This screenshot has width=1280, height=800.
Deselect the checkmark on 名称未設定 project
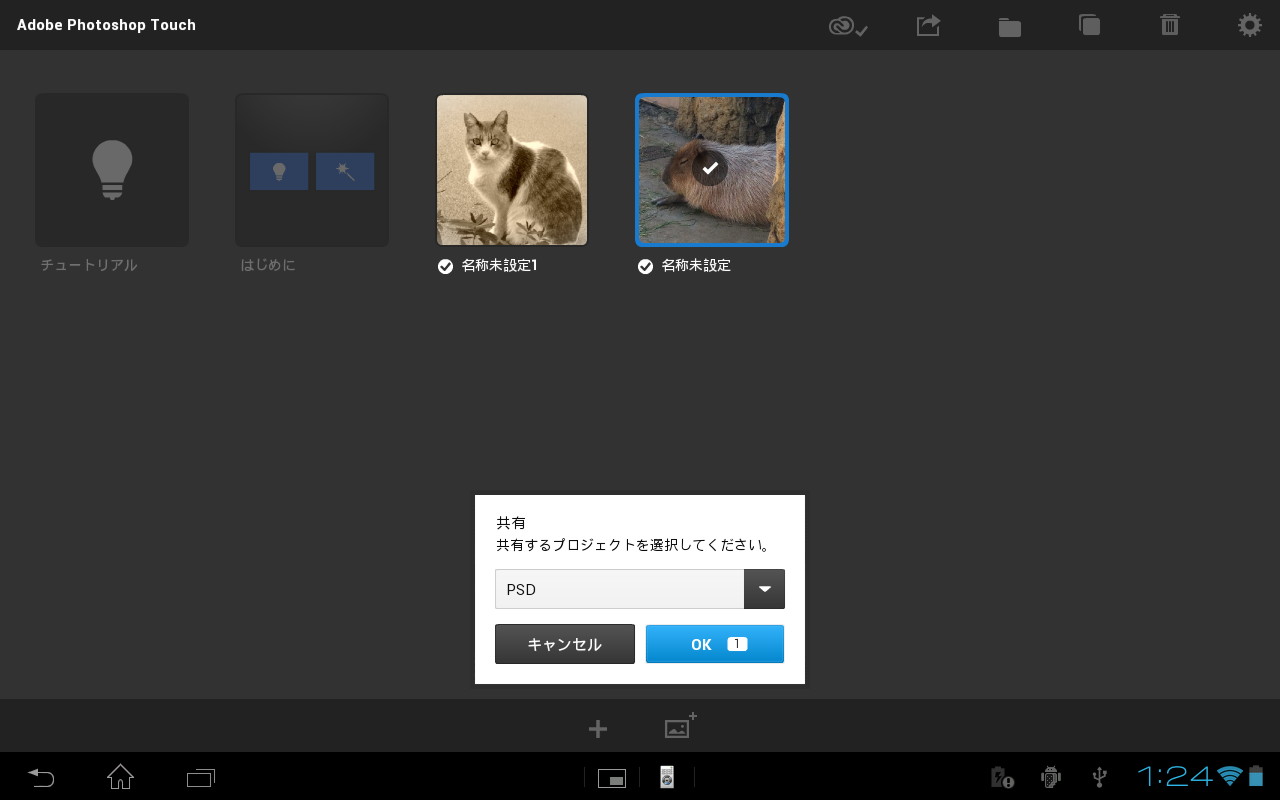click(645, 266)
